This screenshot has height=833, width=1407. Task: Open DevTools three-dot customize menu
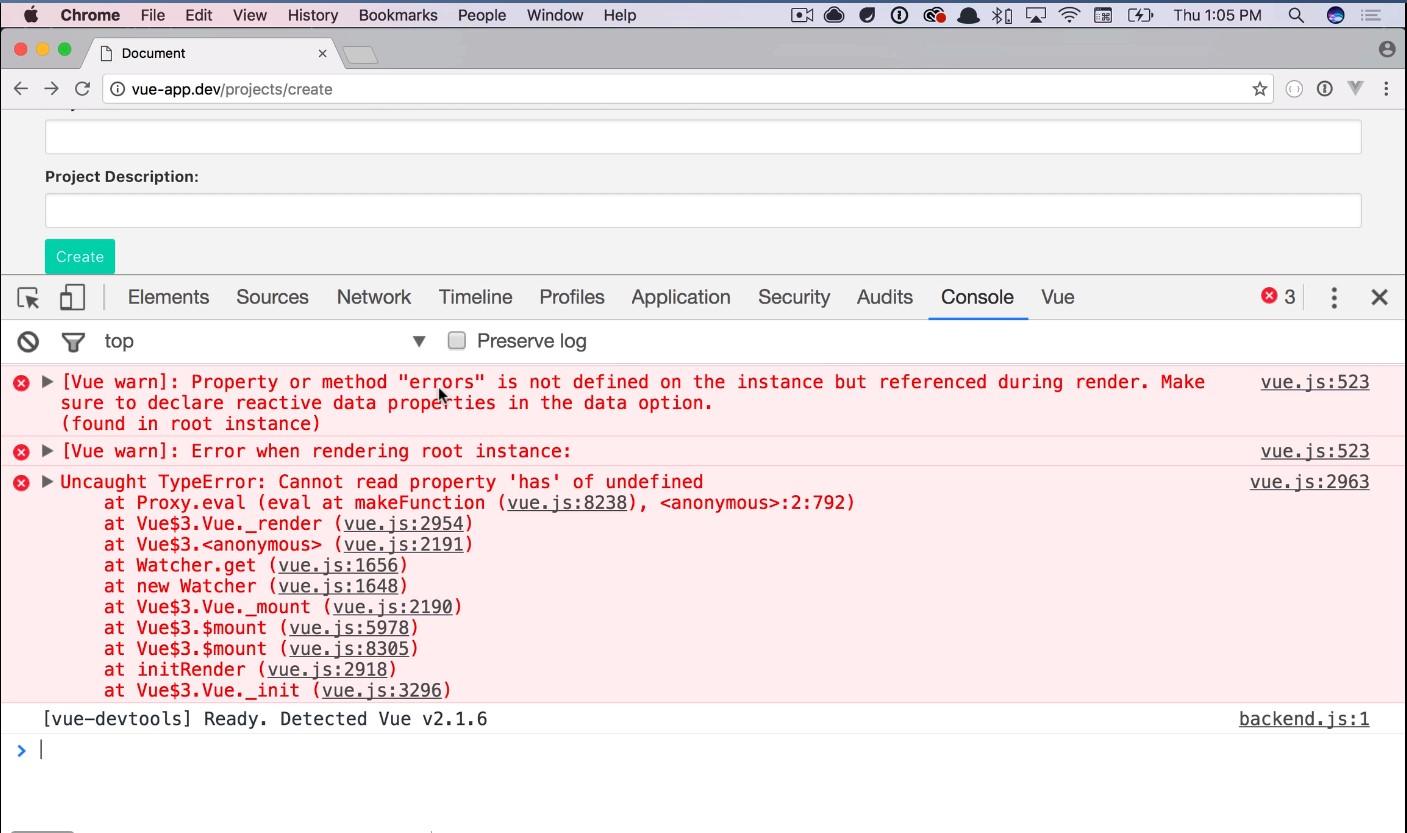pos(1334,297)
